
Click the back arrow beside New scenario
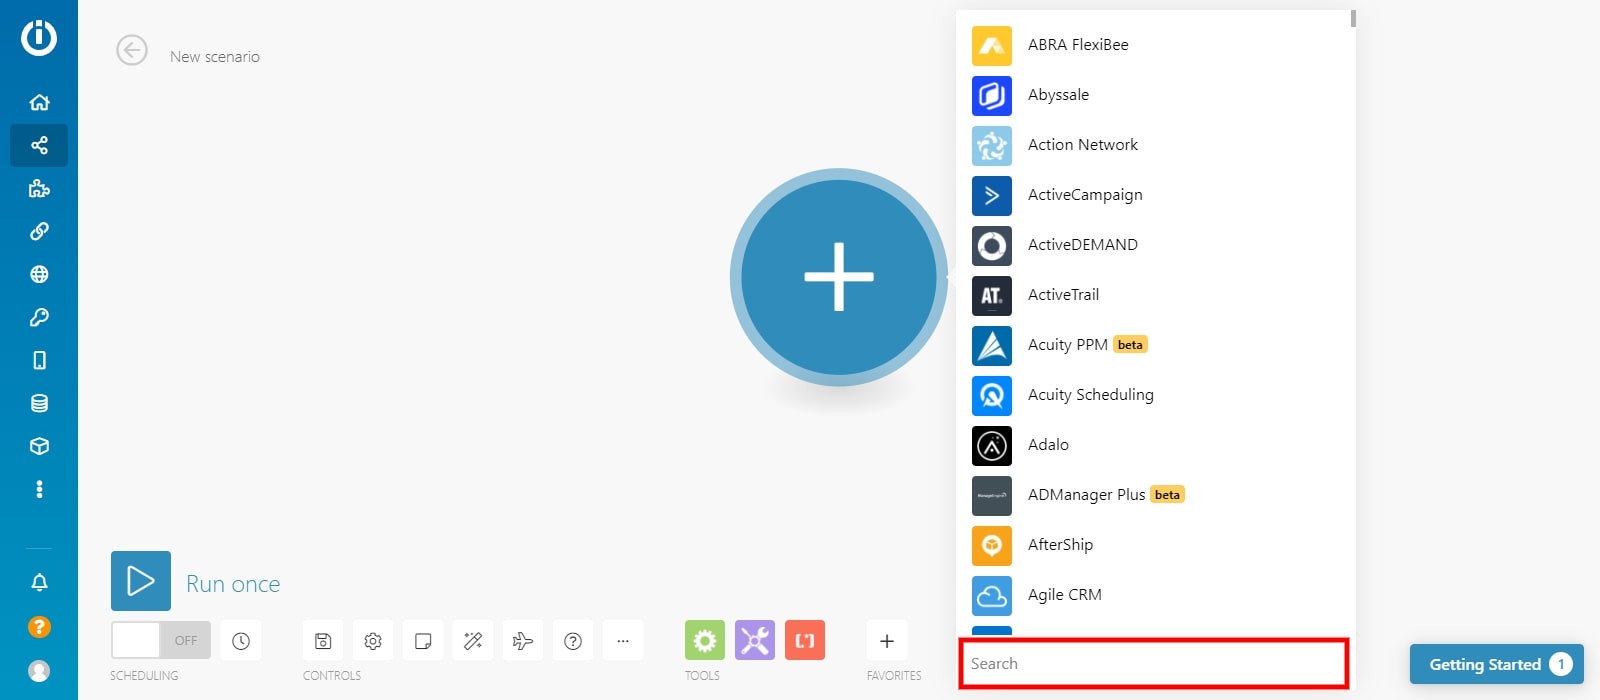pos(132,50)
